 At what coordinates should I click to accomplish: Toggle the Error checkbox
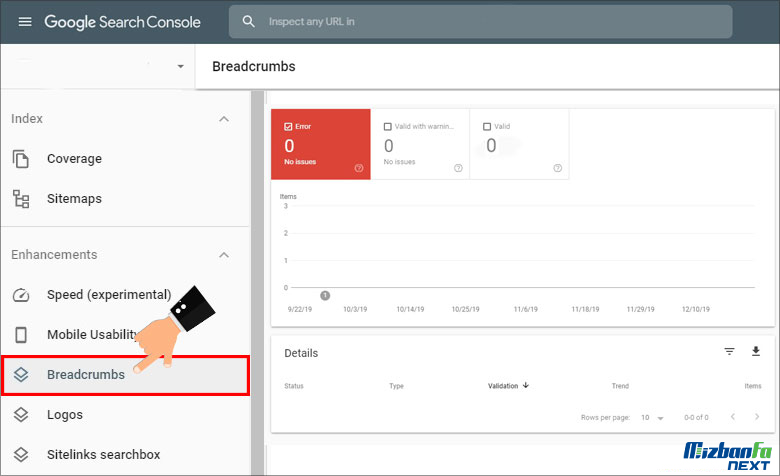click(289, 127)
